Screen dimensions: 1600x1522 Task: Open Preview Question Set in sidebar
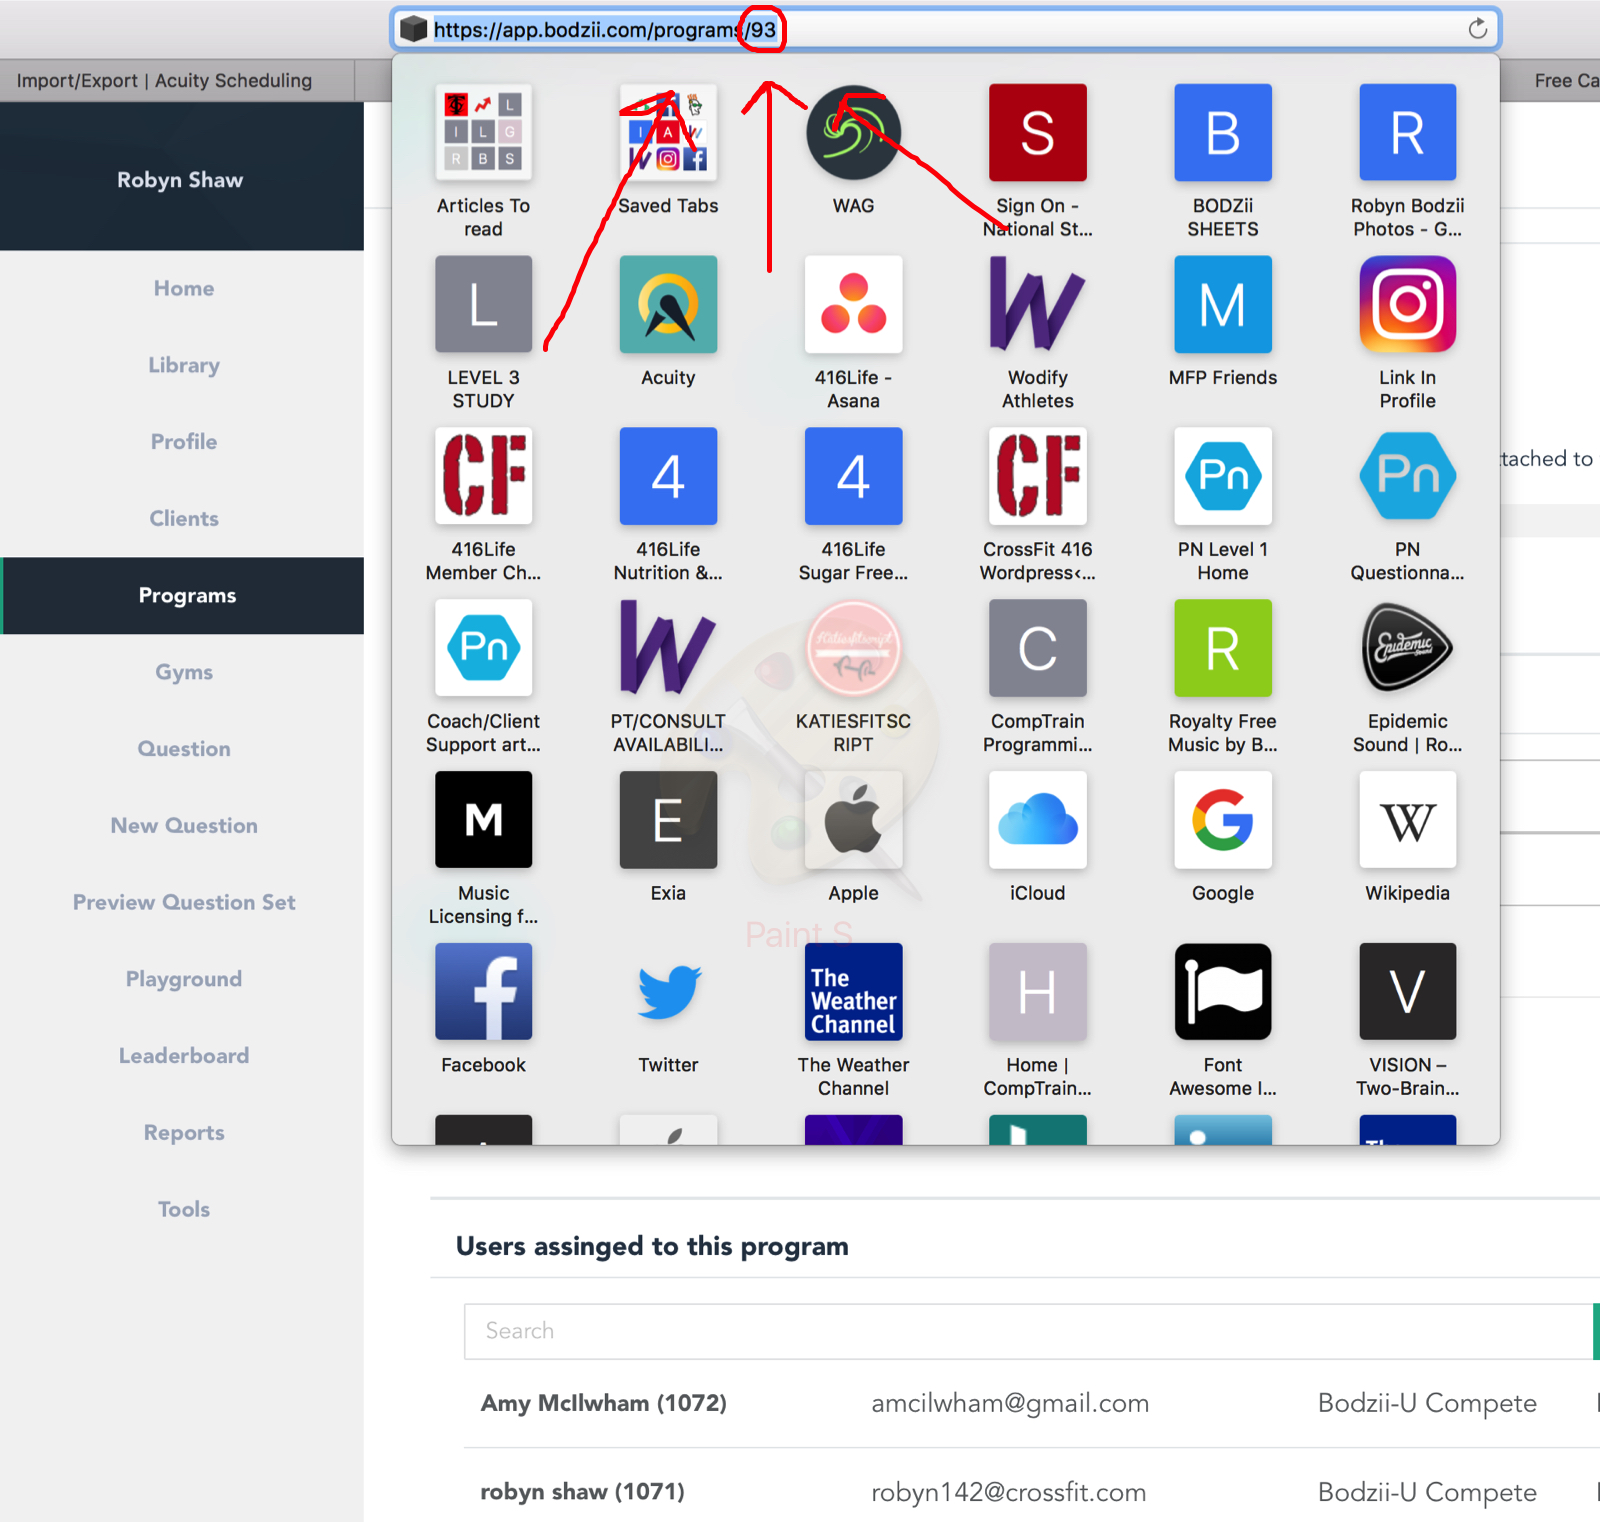click(184, 902)
